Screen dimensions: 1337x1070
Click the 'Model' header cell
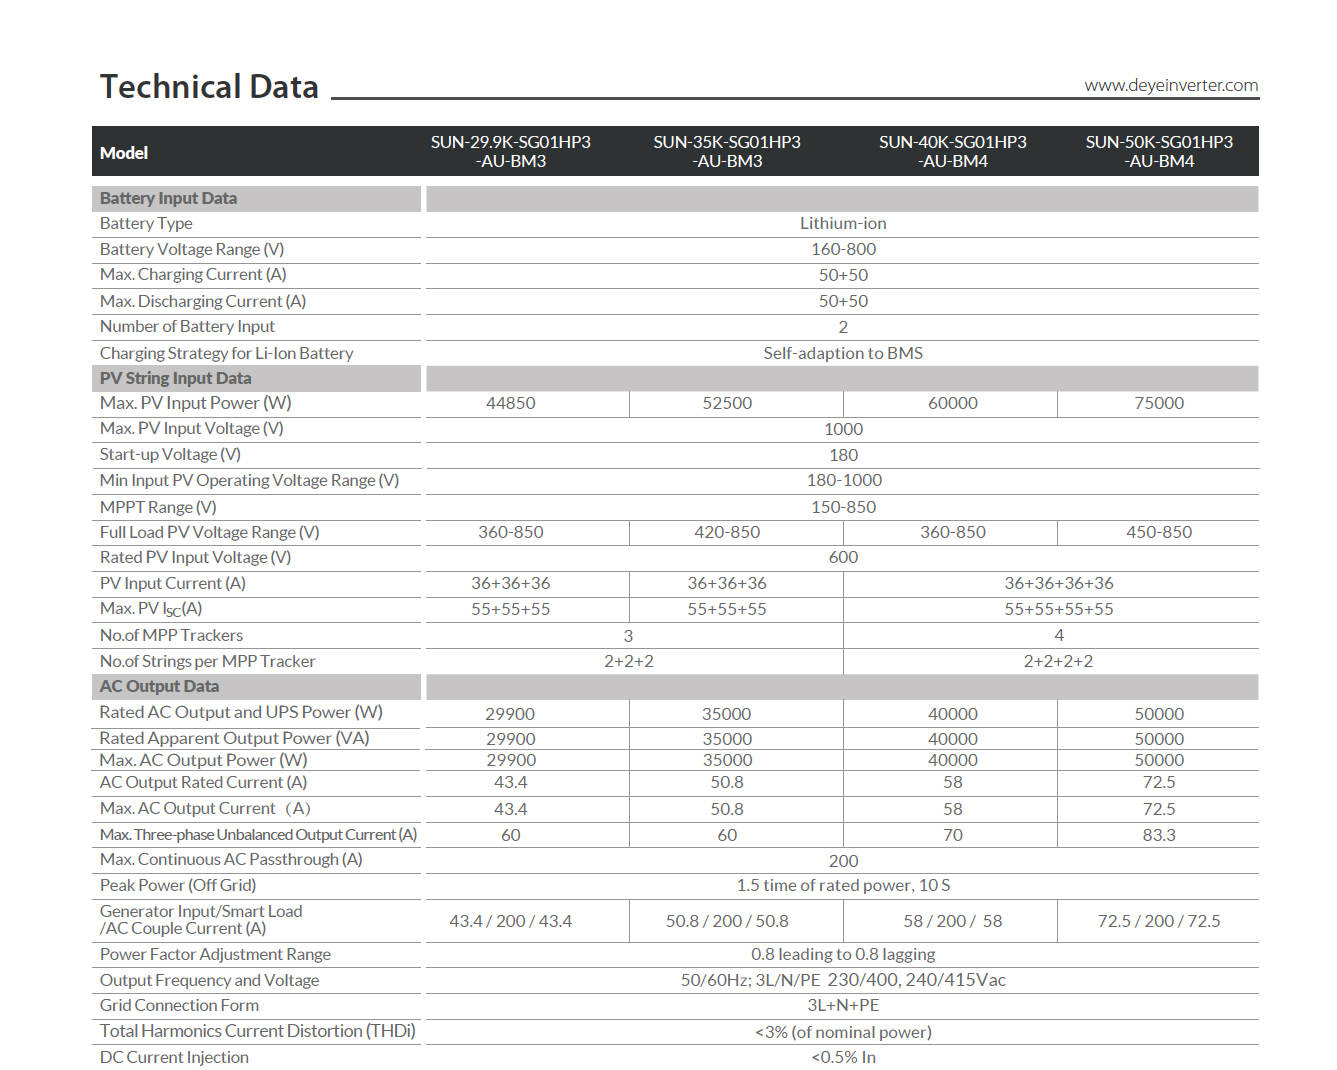click(x=124, y=153)
